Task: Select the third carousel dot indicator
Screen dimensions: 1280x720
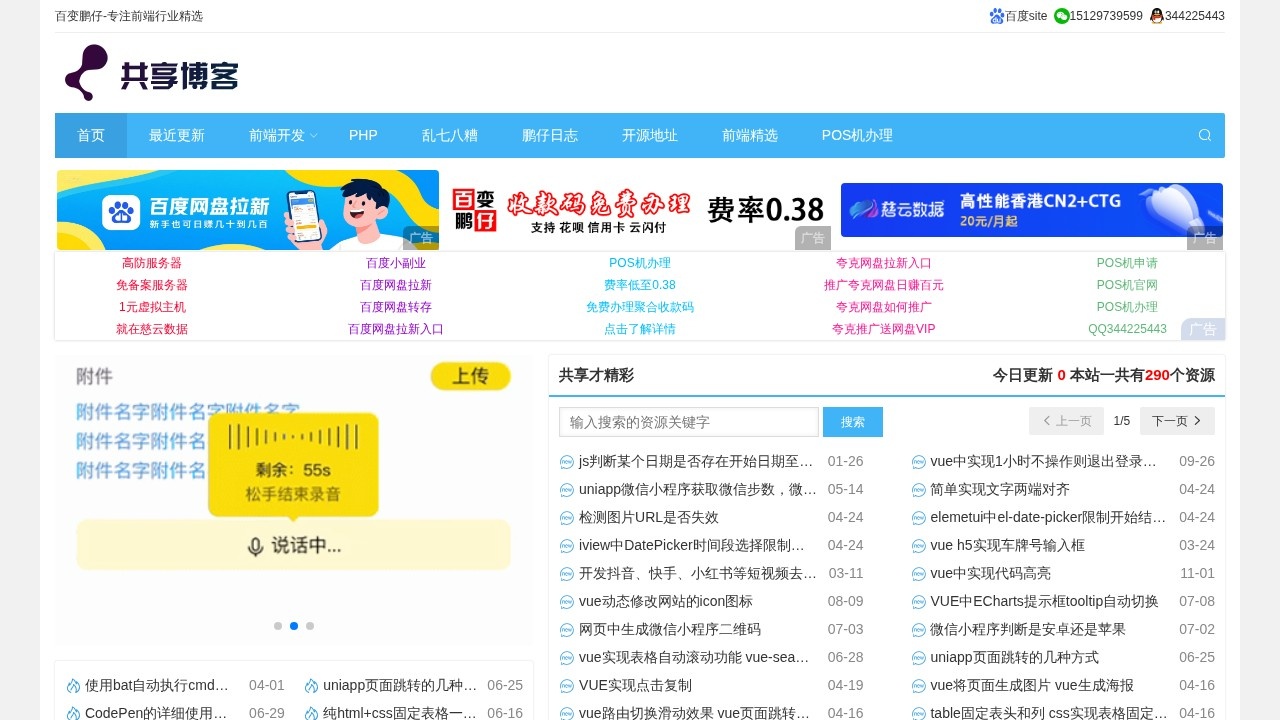Action: click(310, 626)
